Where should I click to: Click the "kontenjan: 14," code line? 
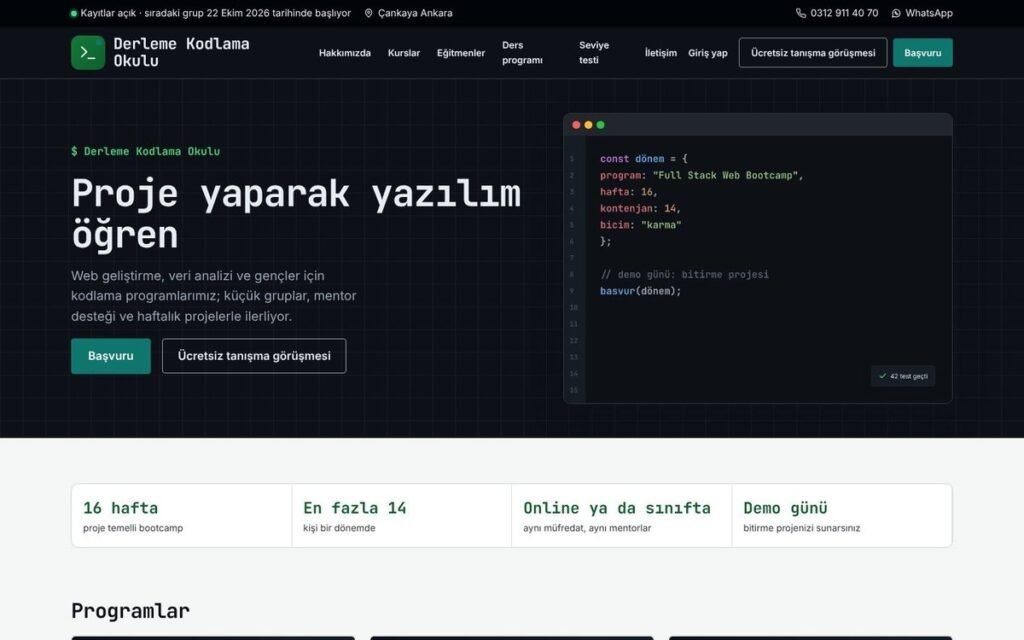pos(641,208)
